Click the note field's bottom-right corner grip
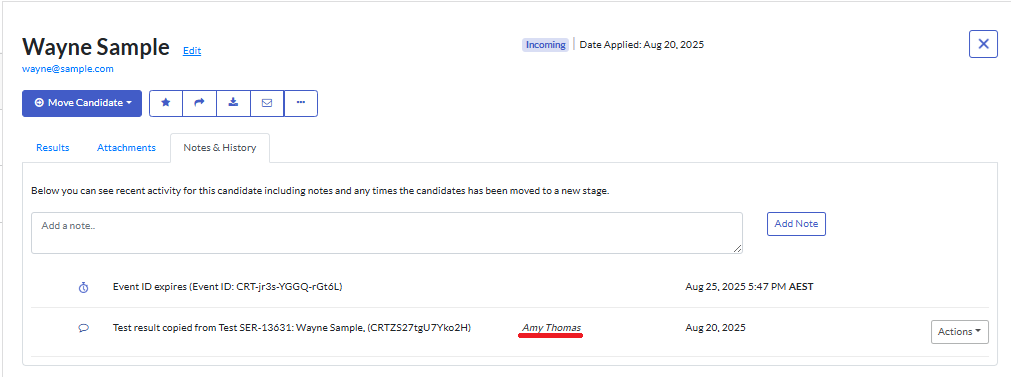1011x377 pixels. coord(738,249)
